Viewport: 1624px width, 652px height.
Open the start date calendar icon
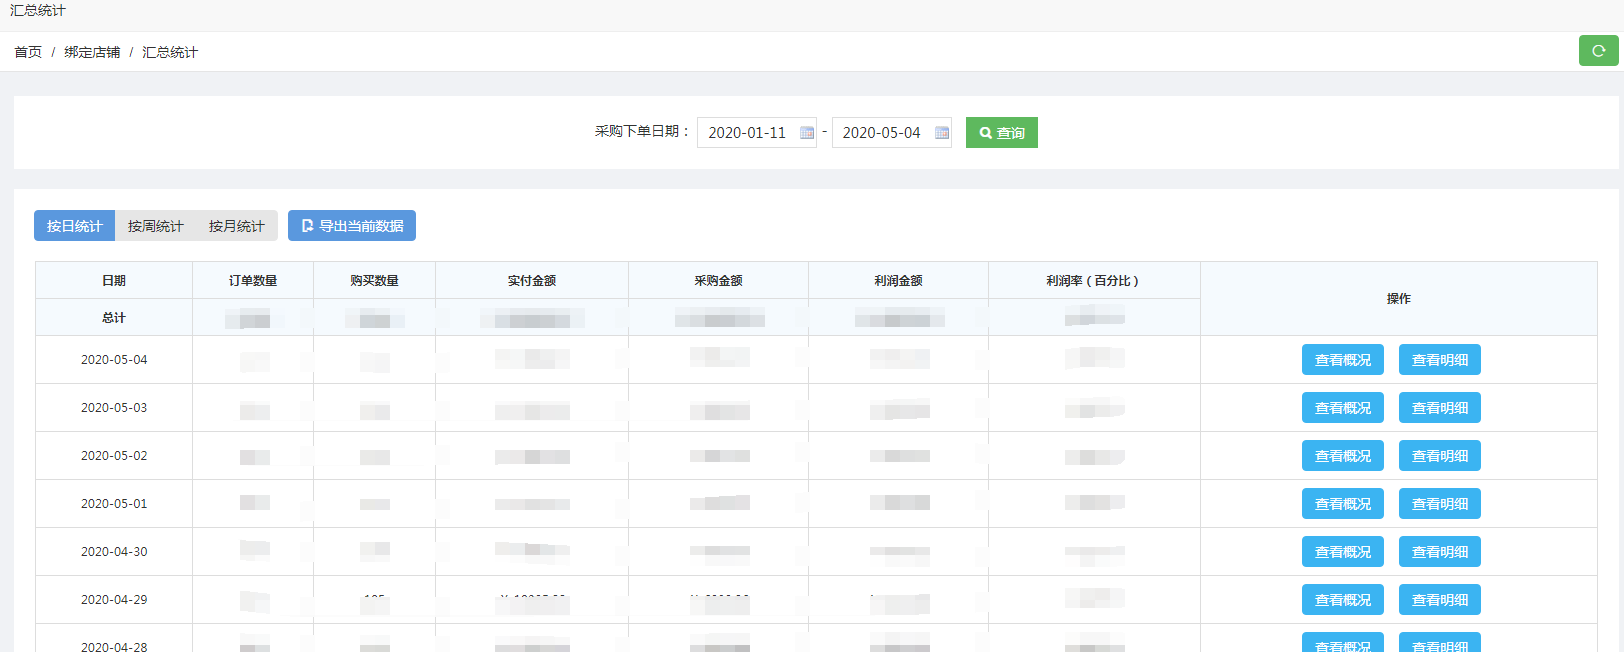pyautogui.click(x=807, y=133)
